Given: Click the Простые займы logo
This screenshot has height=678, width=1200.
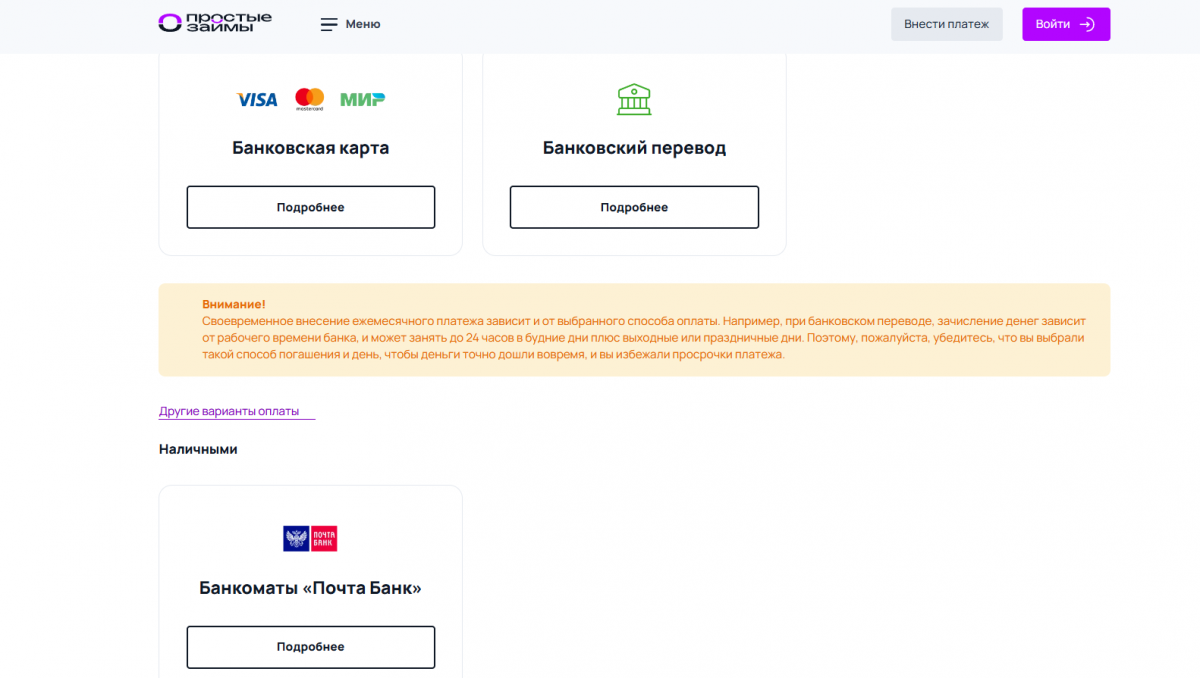Looking at the screenshot, I should [214, 23].
